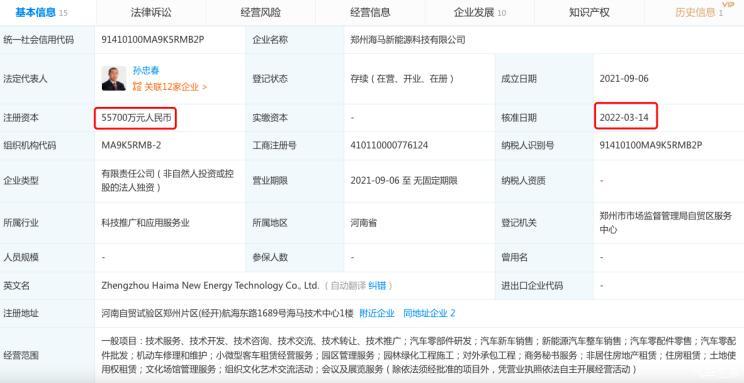Click 纠错 link beside English name
The height and width of the screenshot is (383, 744).
click(x=377, y=286)
